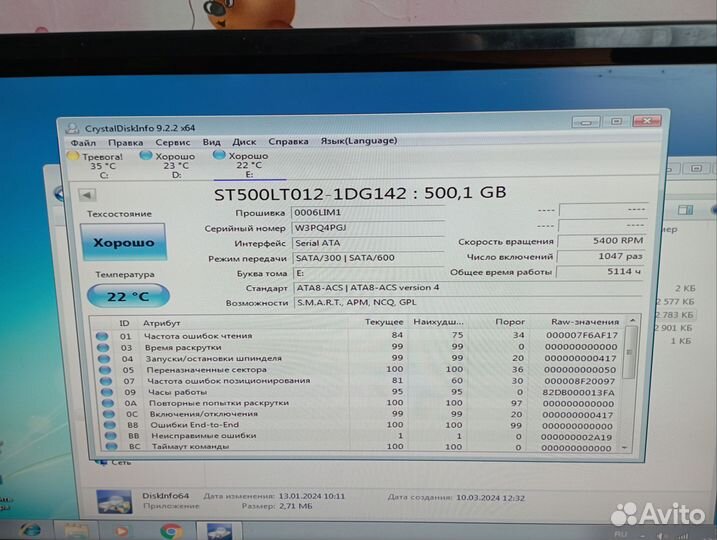Select the Повторные попытки раскрутки row
717x540 pixels.
coord(358,403)
